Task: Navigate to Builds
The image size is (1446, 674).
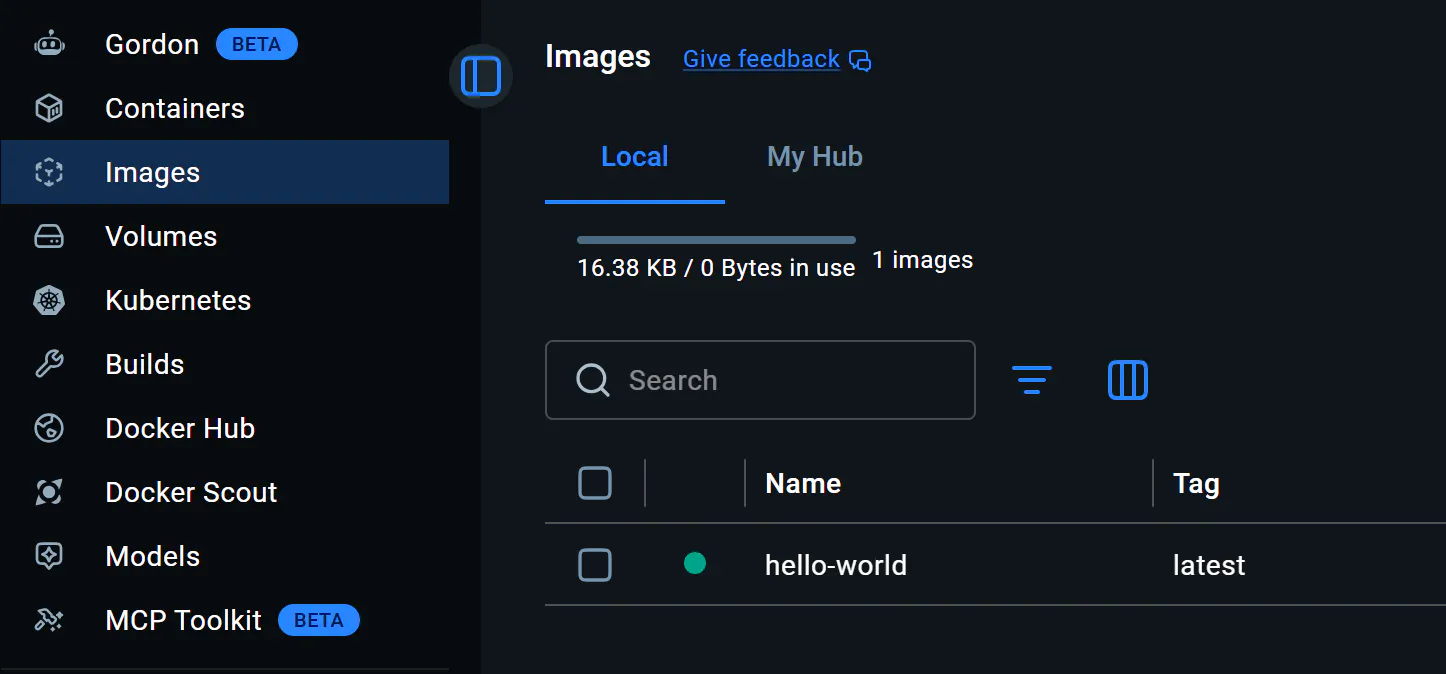Action: point(225,364)
